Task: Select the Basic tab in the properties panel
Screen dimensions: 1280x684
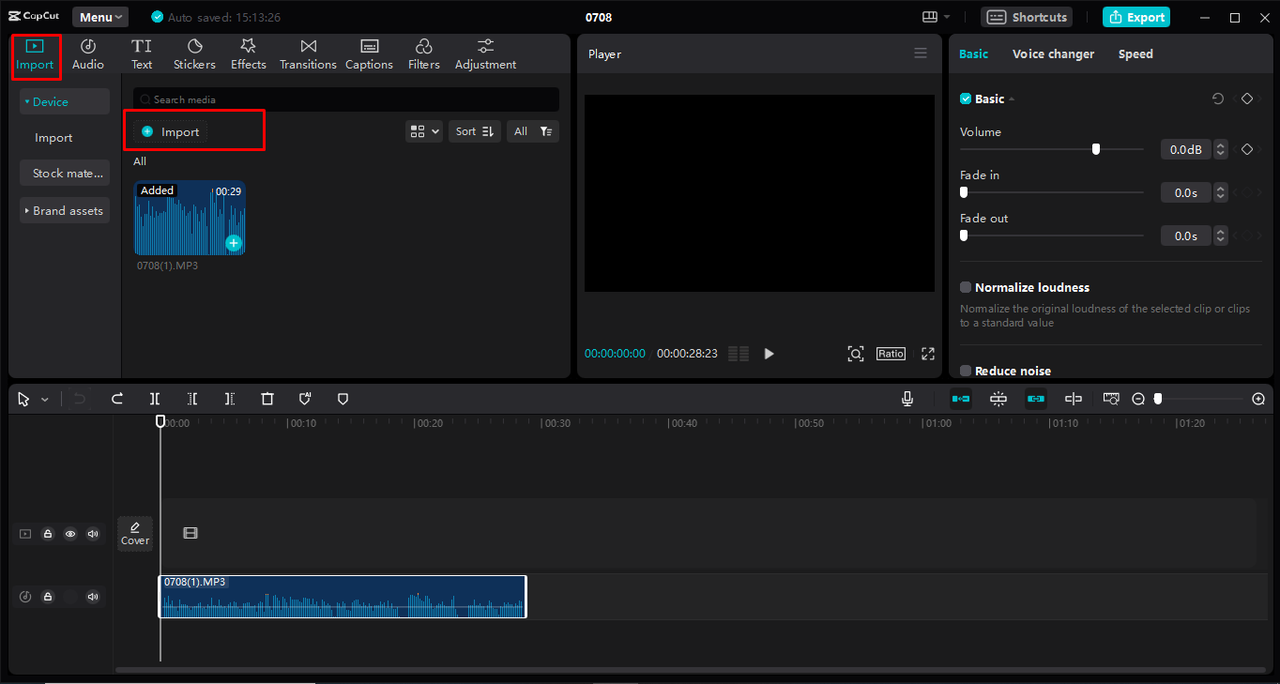Action: (974, 54)
